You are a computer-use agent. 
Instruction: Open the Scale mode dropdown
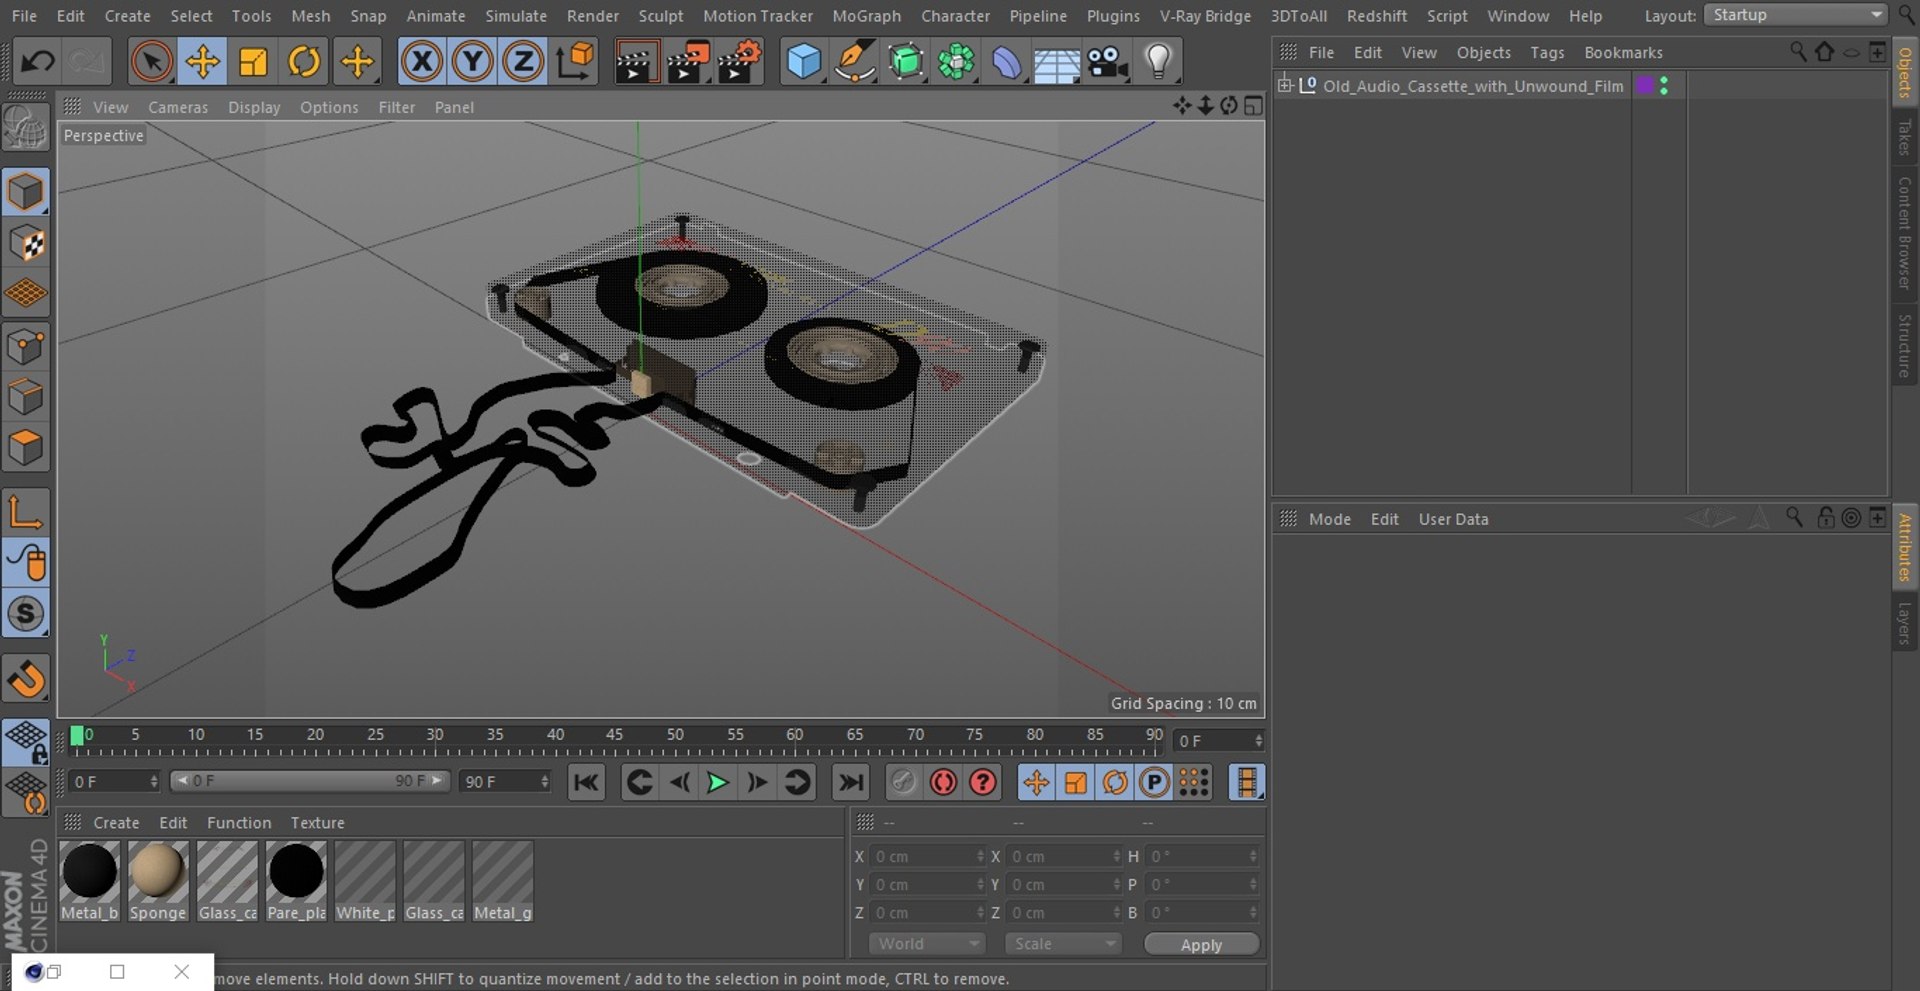(1063, 944)
